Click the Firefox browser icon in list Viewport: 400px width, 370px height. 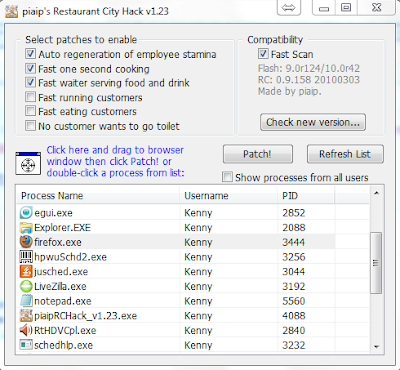coord(26,242)
